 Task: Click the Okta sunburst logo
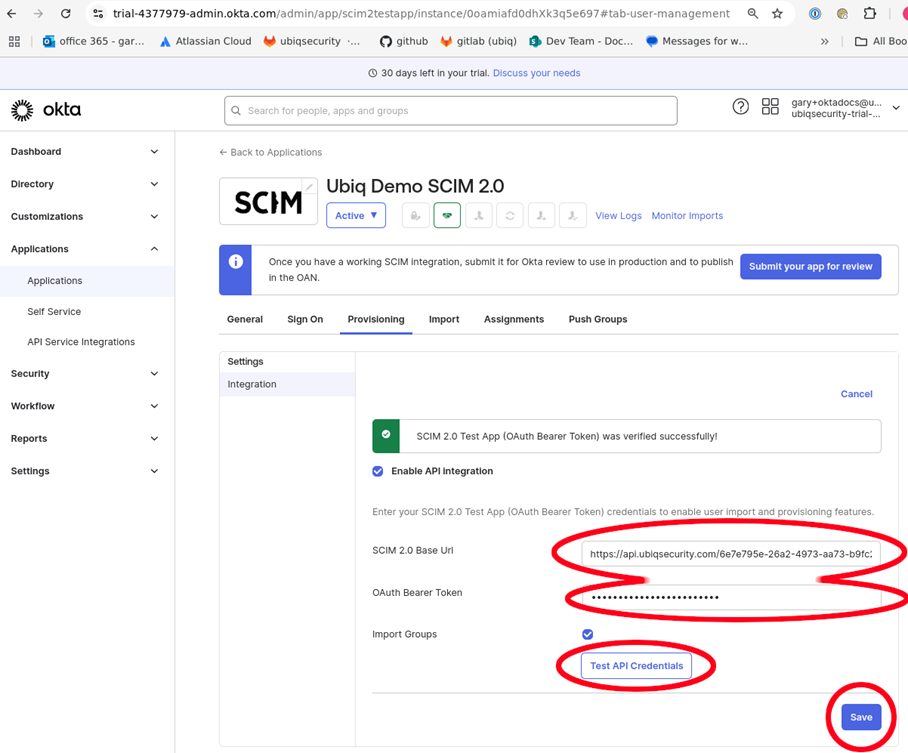[x=22, y=110]
